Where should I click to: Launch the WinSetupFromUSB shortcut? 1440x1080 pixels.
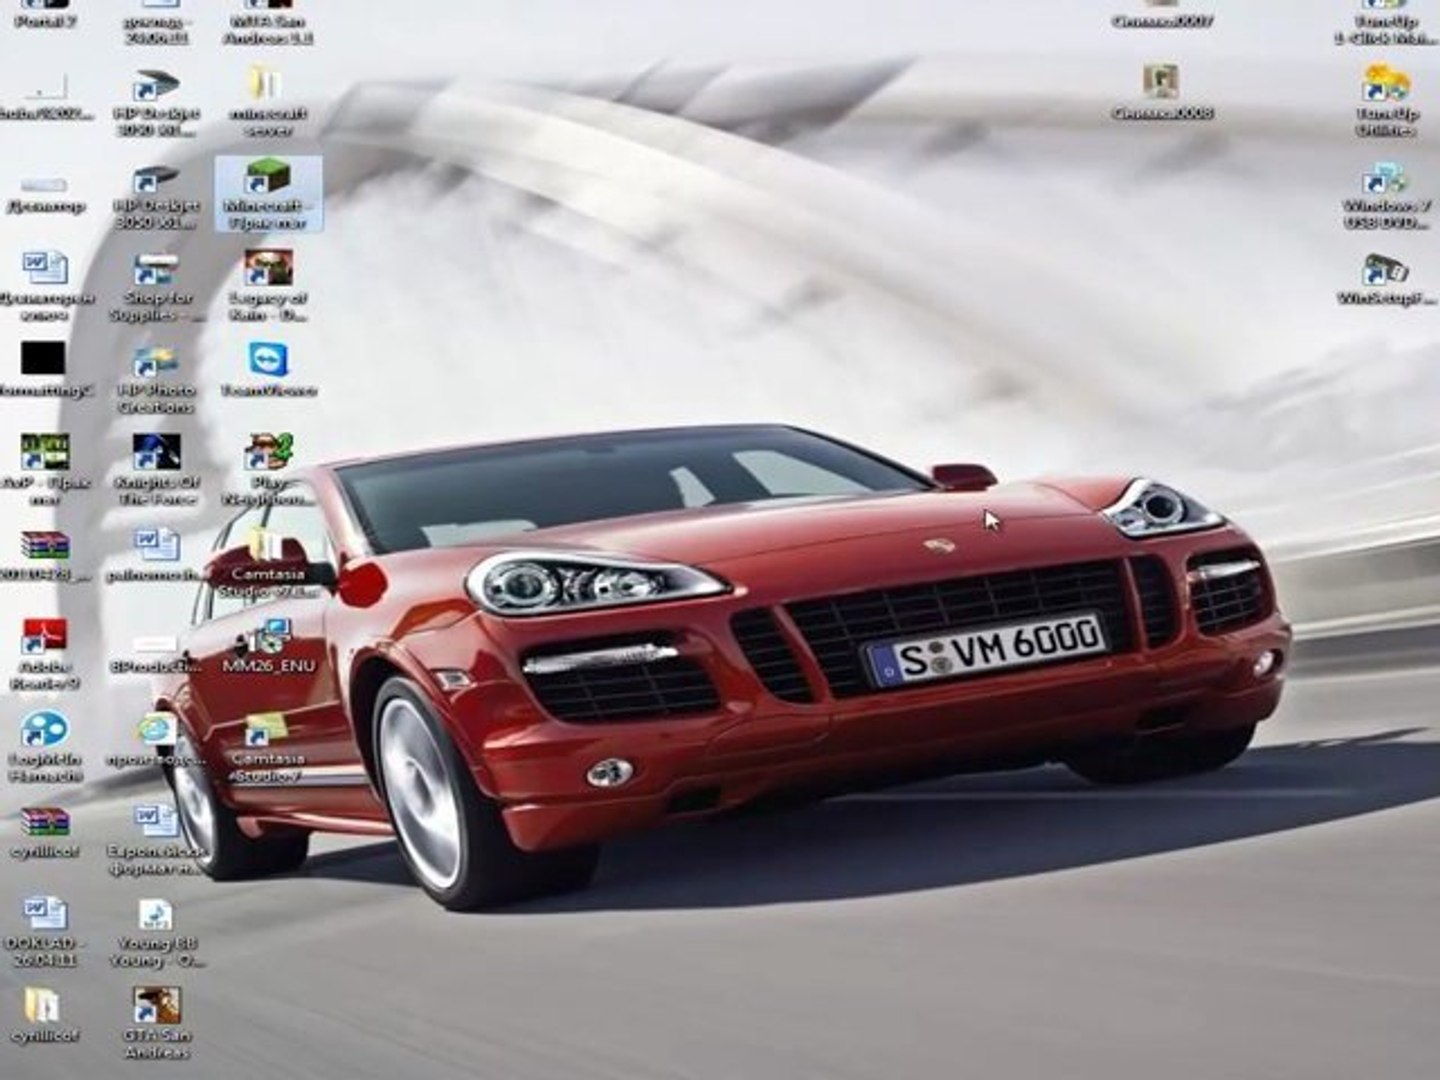pos(1386,278)
